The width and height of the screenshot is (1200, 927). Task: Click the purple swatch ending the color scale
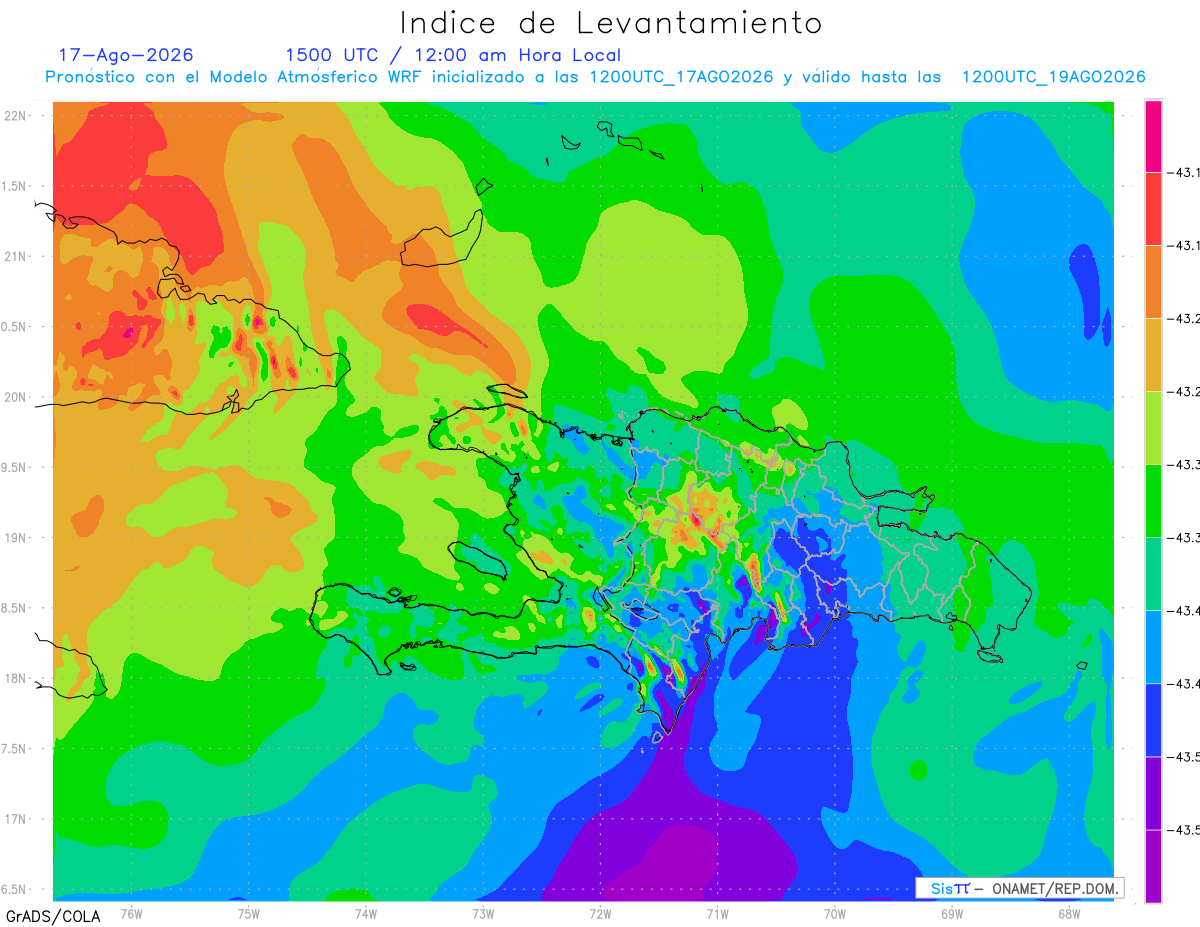tap(1153, 866)
